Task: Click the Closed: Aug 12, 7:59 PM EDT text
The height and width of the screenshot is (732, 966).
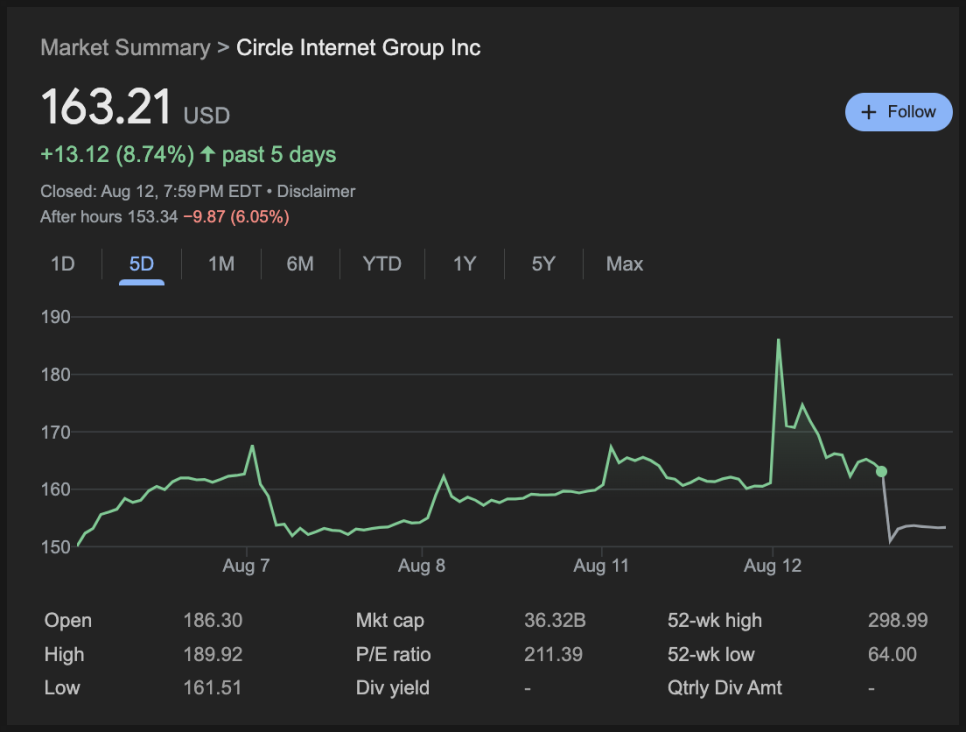Action: pos(151,192)
